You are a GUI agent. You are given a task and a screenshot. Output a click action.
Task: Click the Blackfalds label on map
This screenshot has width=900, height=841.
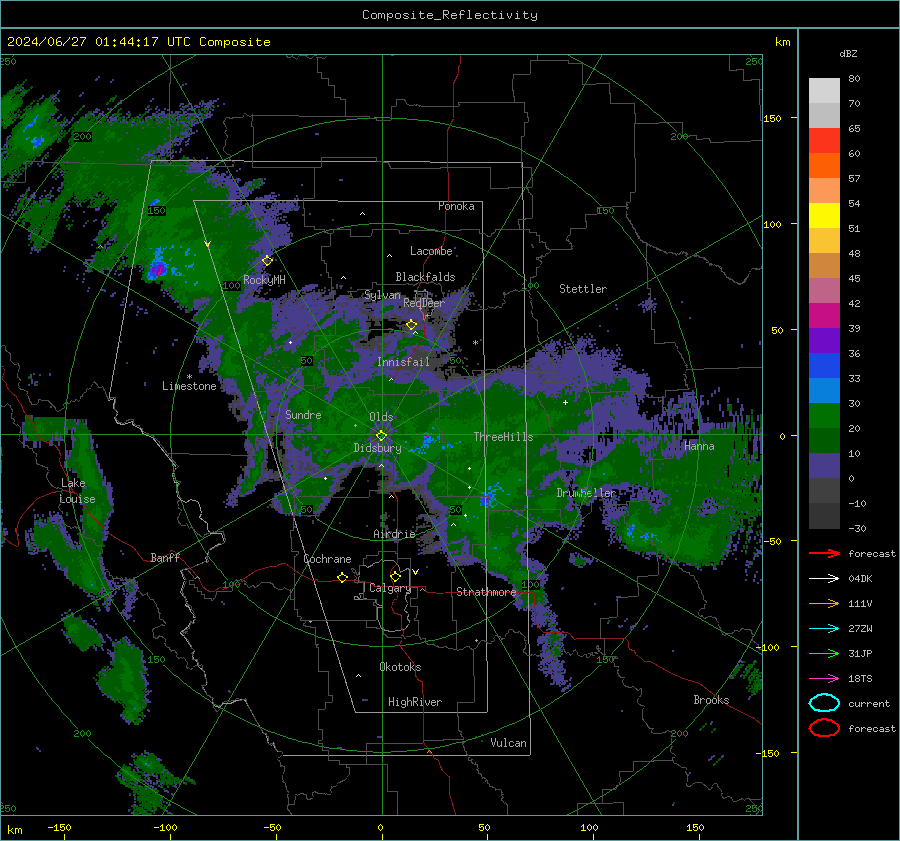(x=425, y=277)
